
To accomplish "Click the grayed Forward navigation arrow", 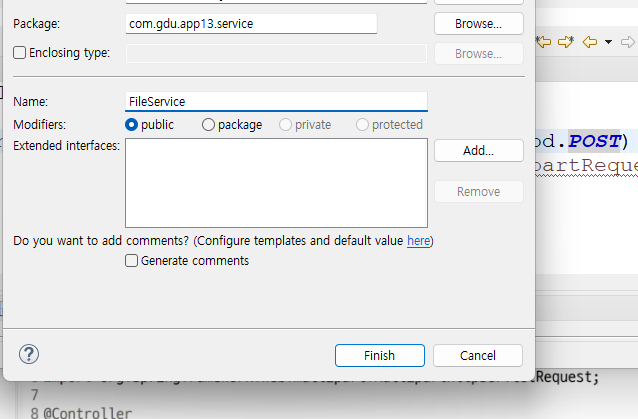I will click(628, 42).
